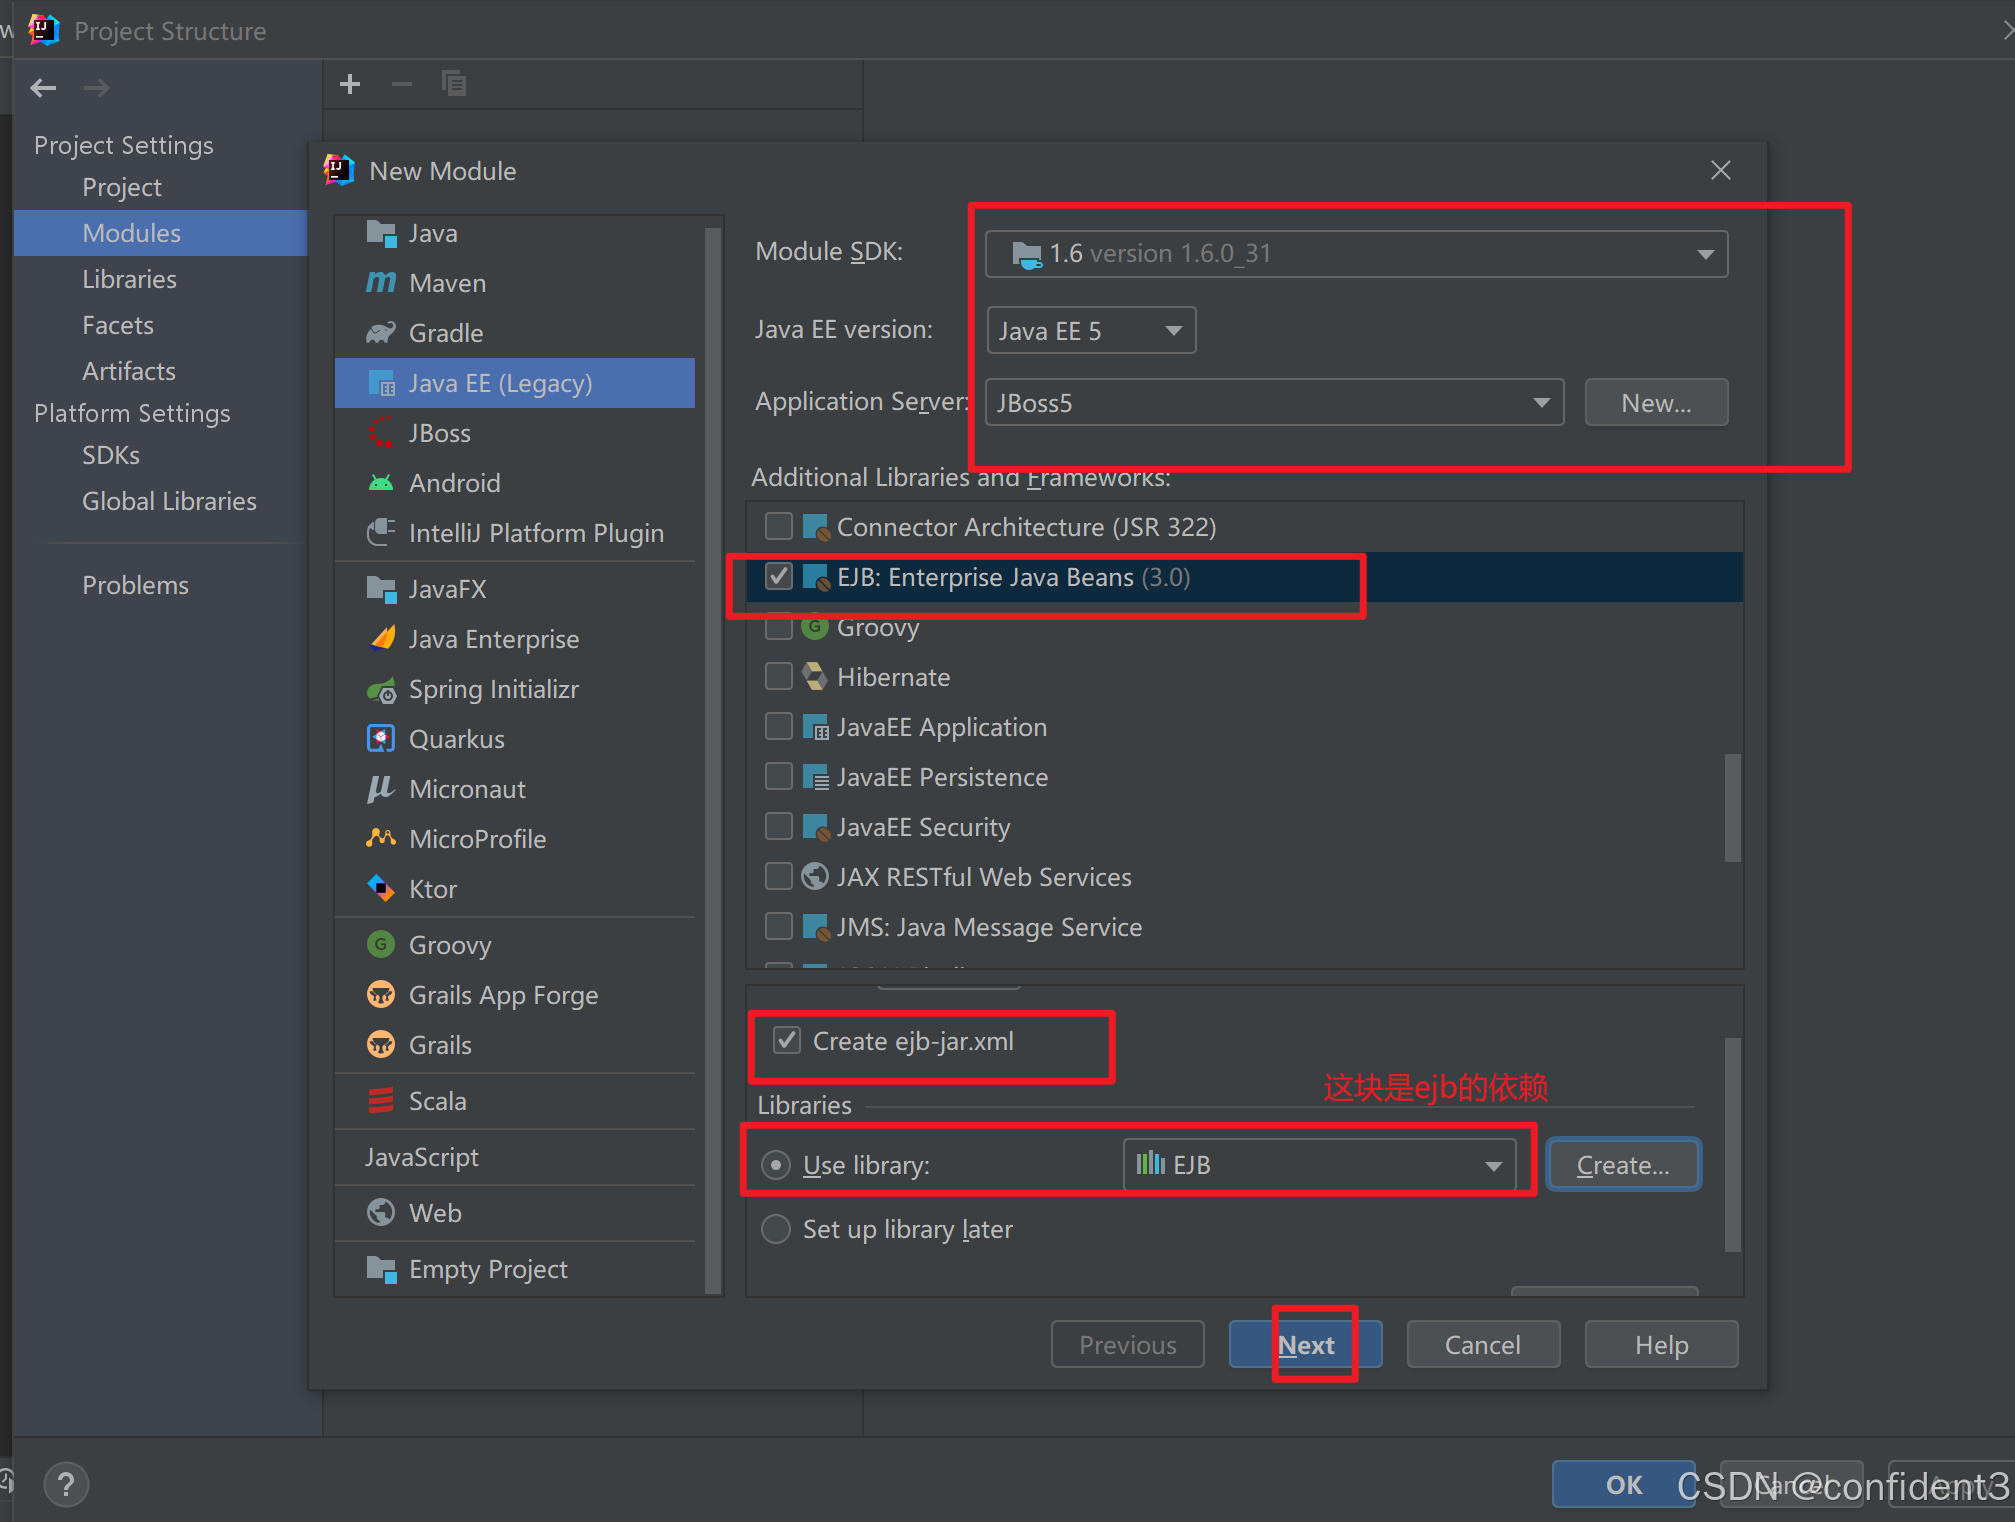Click the Next button
The width and height of the screenshot is (2015, 1522).
(1305, 1345)
